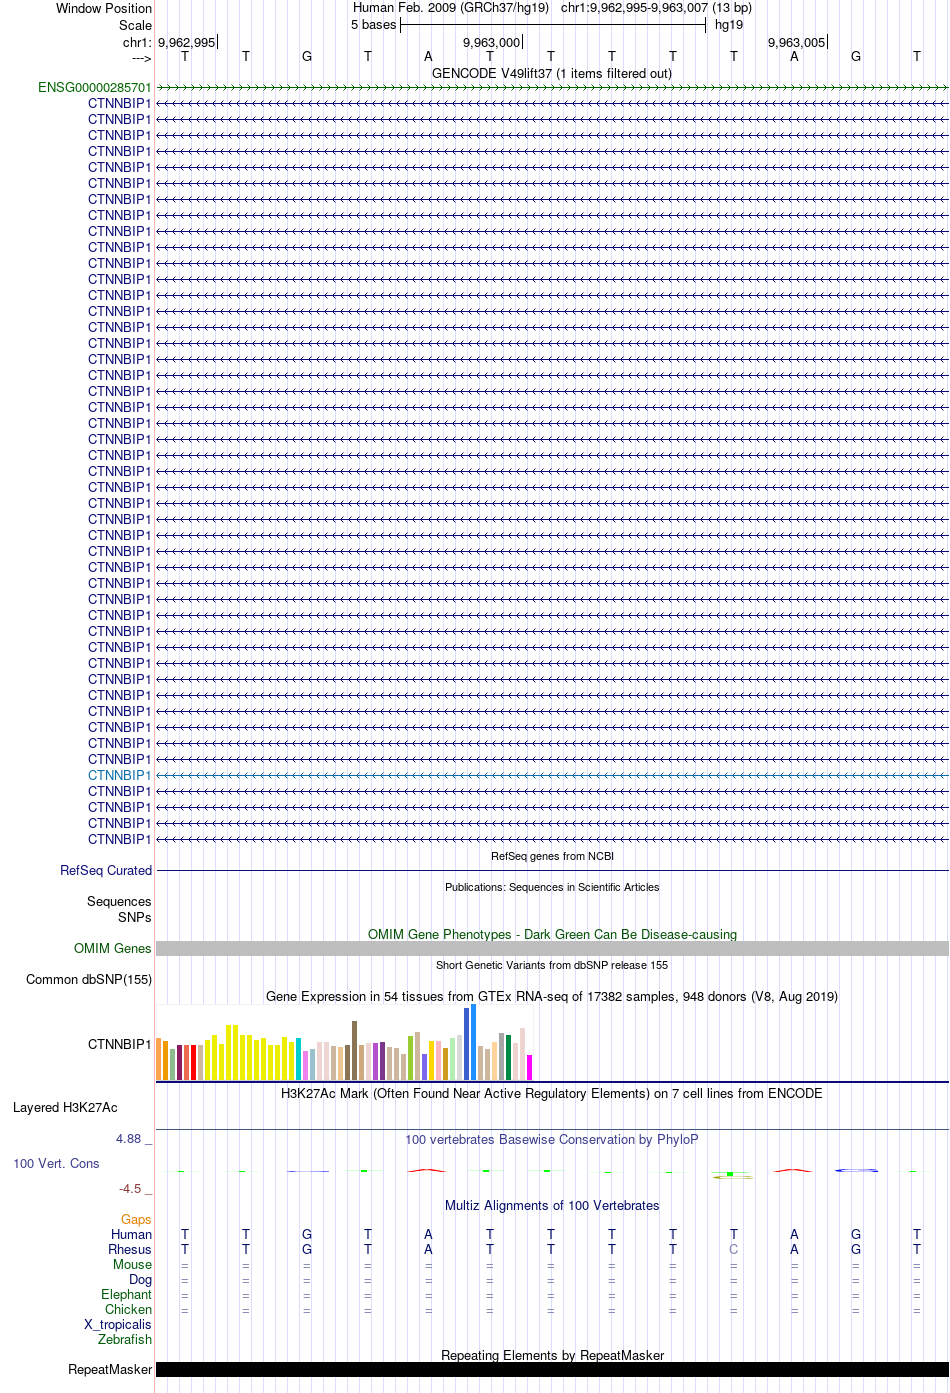Click Short Genetic Variants from dbSNP title
This screenshot has height=1393, width=950.
(x=552, y=965)
